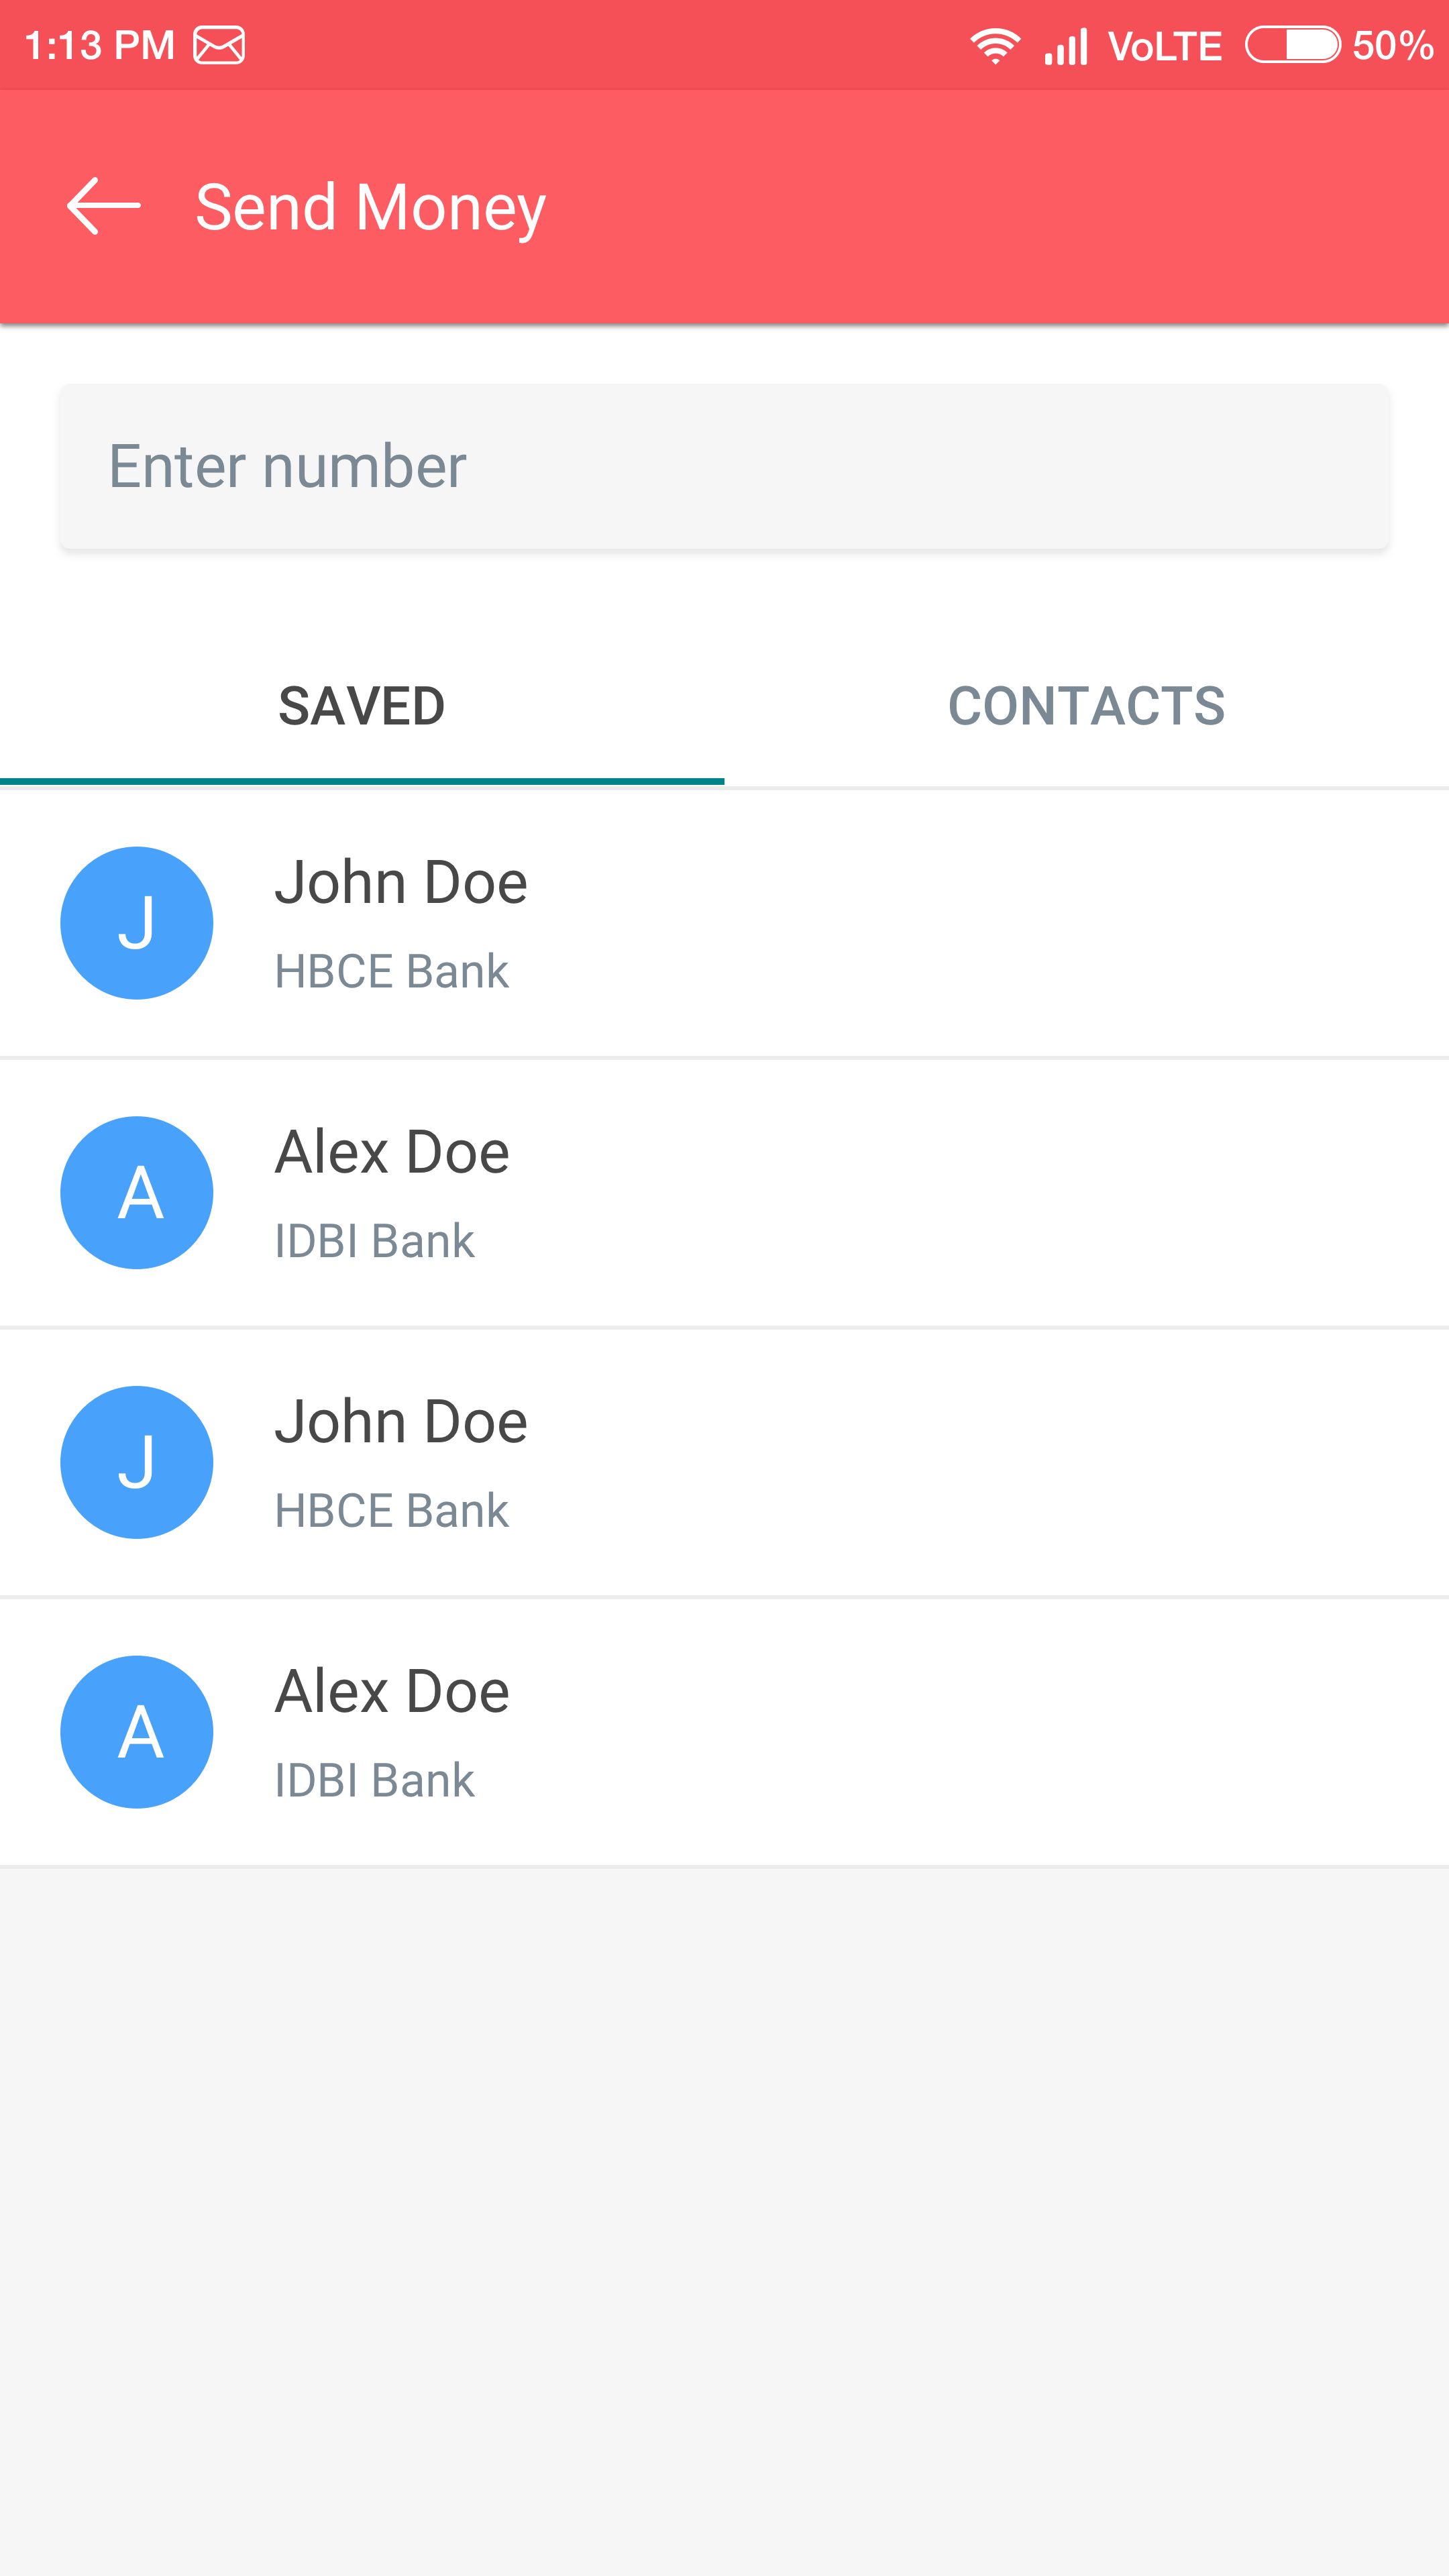Tap the first HBCE Bank label
Screen dimensions: 1449x2576
pyautogui.click(x=392, y=972)
